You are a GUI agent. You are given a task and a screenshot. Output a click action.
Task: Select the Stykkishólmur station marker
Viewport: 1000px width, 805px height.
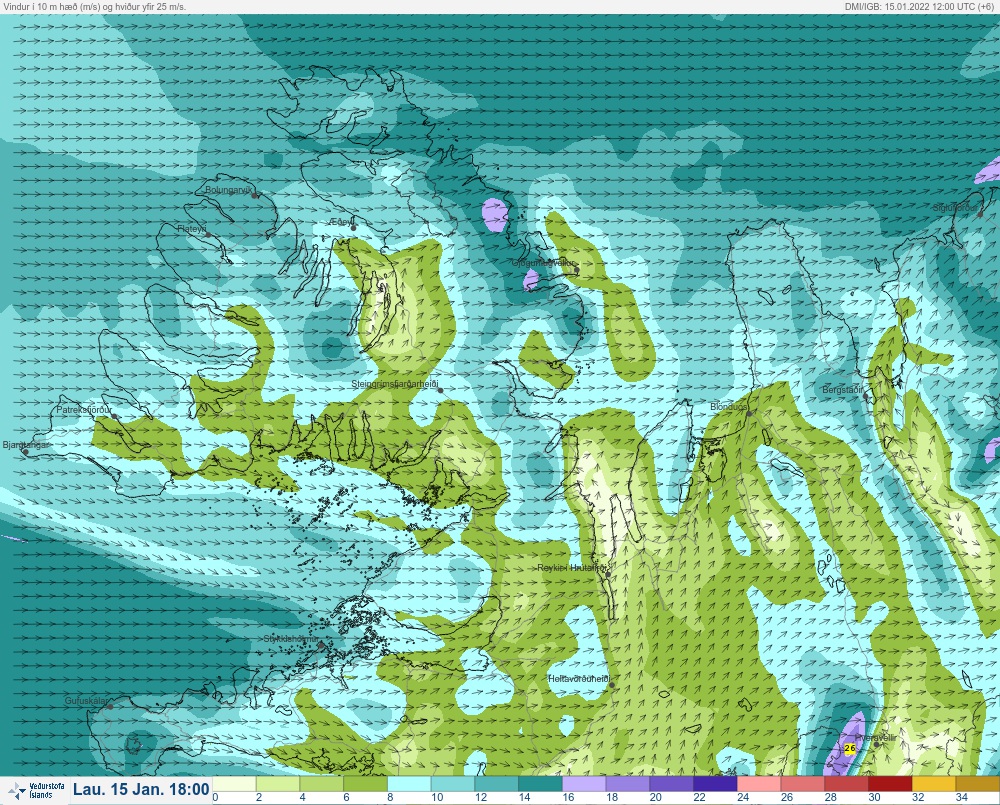click(x=321, y=645)
